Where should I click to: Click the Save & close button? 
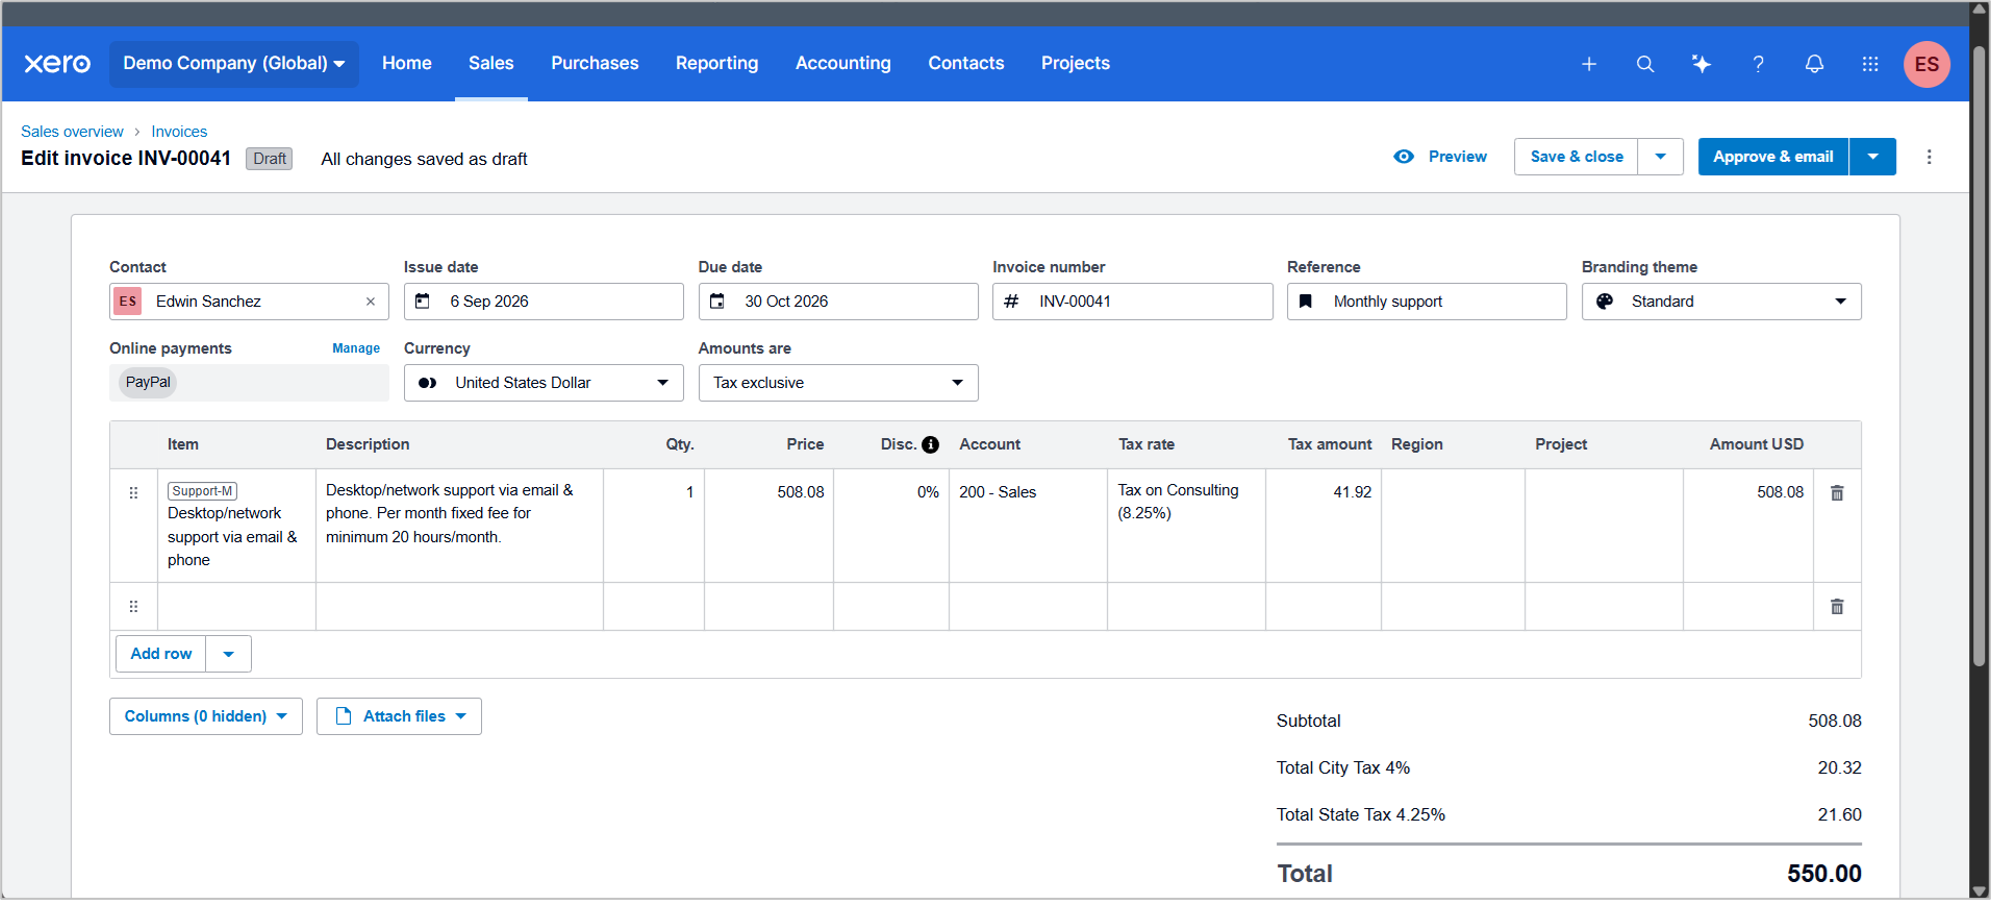pyautogui.click(x=1576, y=157)
